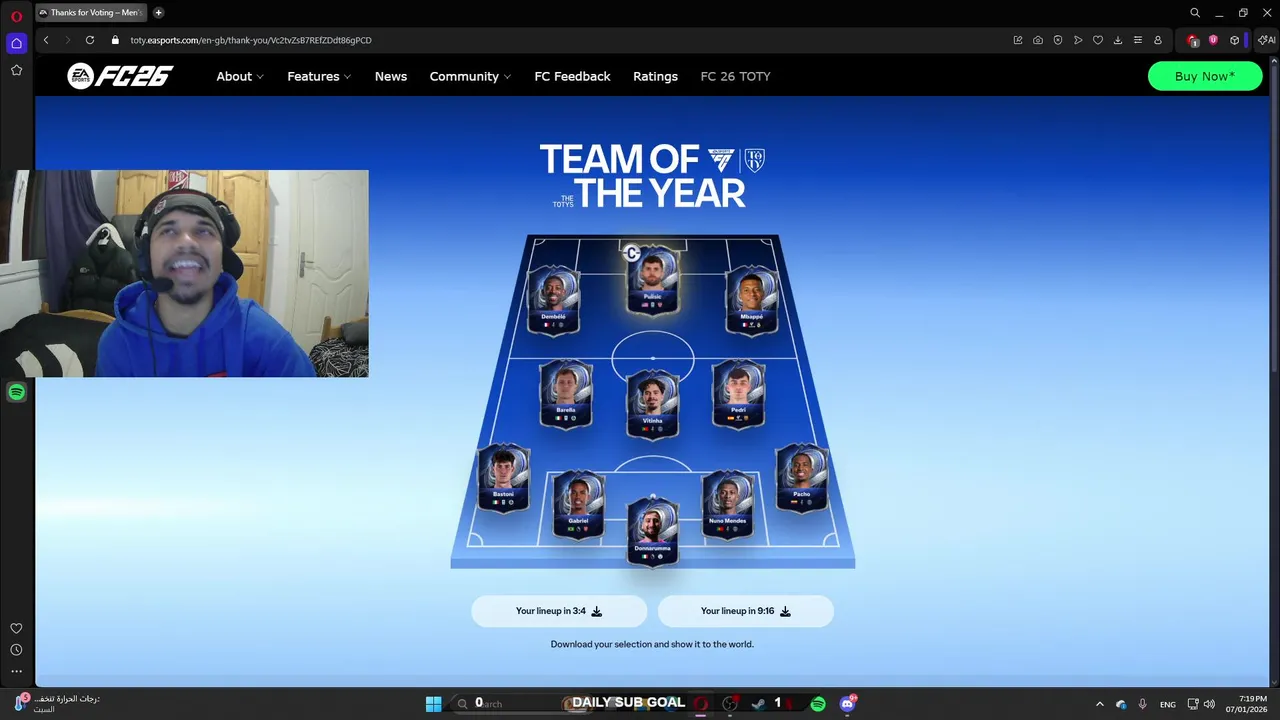
Task: Select the Pulisic captain card
Action: point(652,280)
